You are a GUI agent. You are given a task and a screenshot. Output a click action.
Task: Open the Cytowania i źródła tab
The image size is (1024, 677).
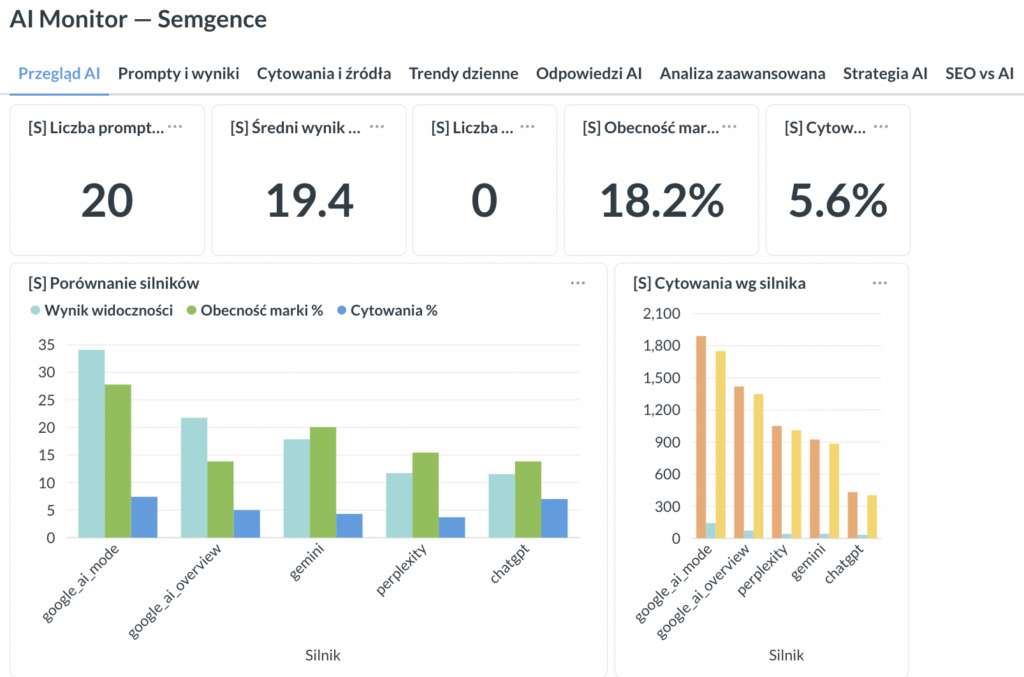click(324, 73)
